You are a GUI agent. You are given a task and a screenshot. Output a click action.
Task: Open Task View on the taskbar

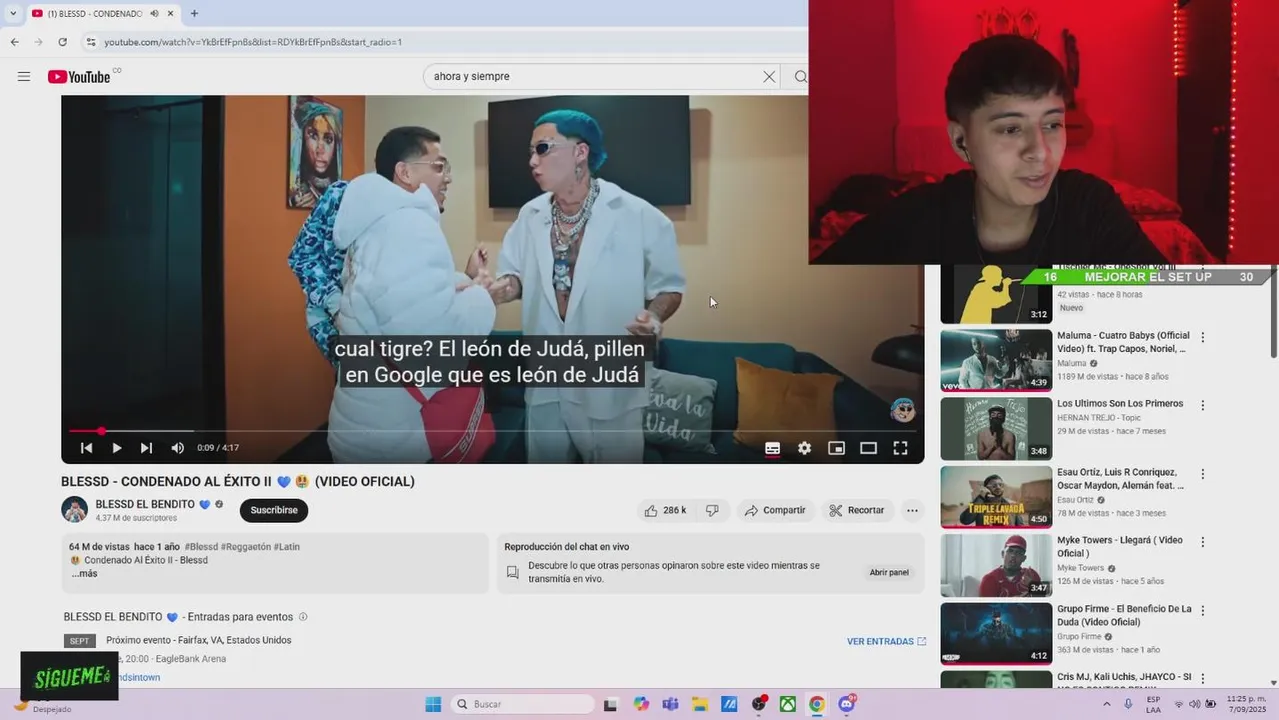coord(611,704)
